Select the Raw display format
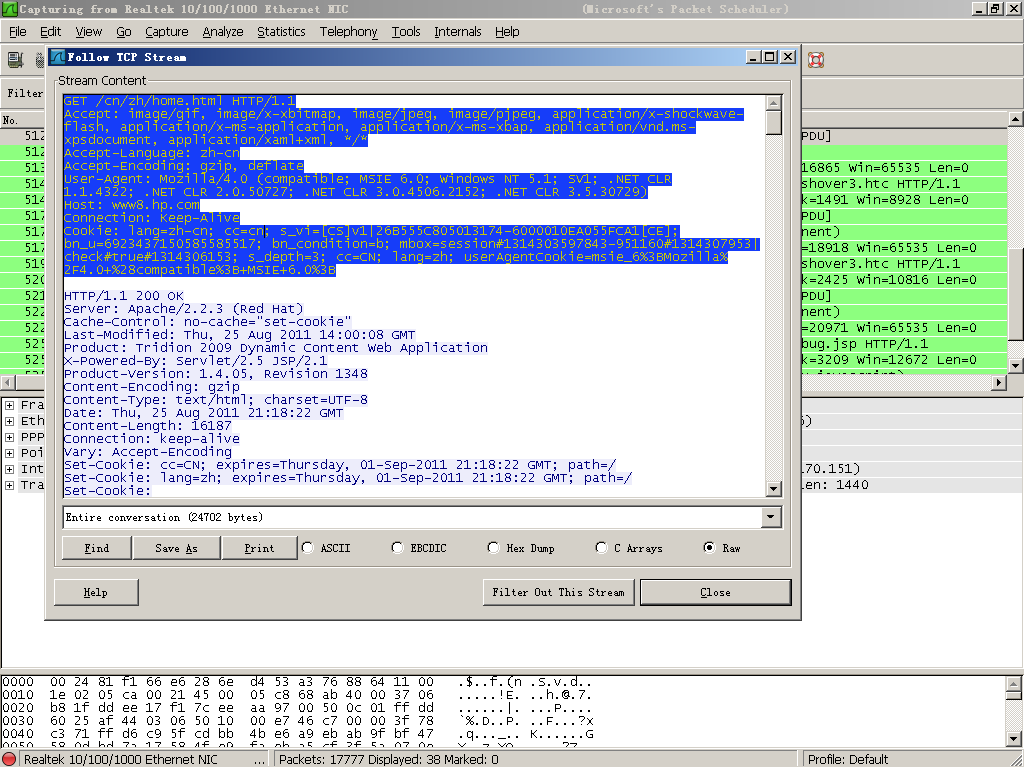 pyautogui.click(x=709, y=548)
